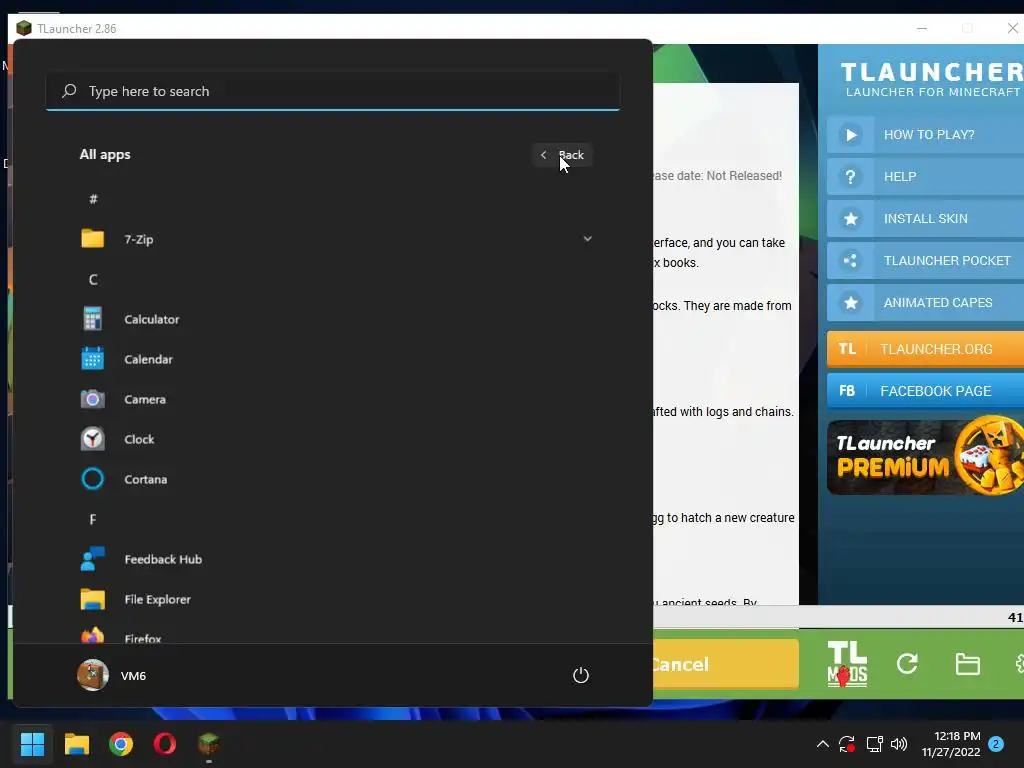This screenshot has width=1024, height=768.
Task: Open the power options button
Action: pos(581,675)
